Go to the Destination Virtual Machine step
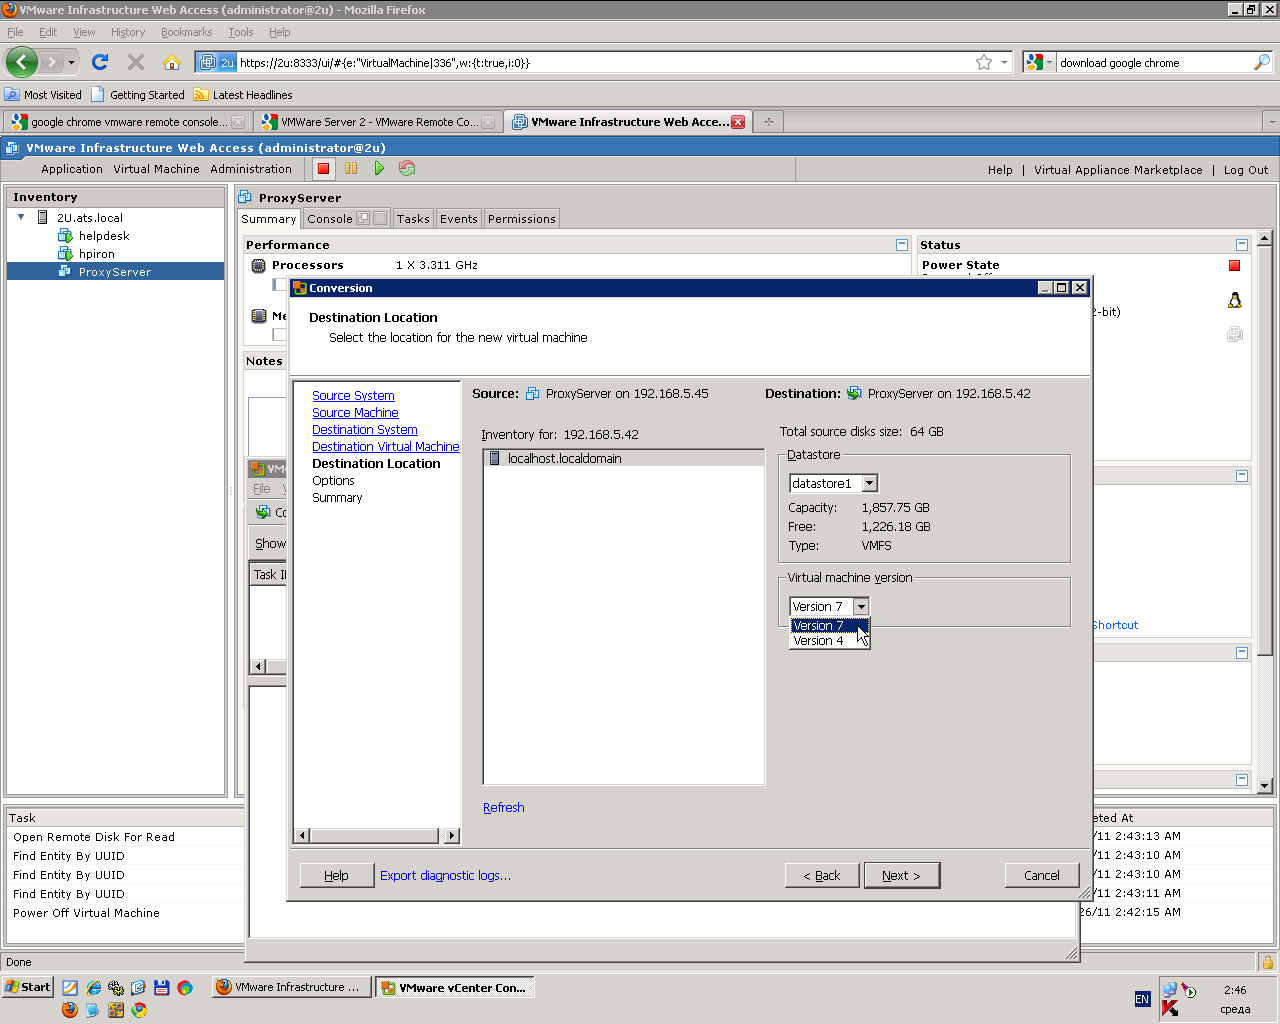The height and width of the screenshot is (1024, 1280). point(386,447)
